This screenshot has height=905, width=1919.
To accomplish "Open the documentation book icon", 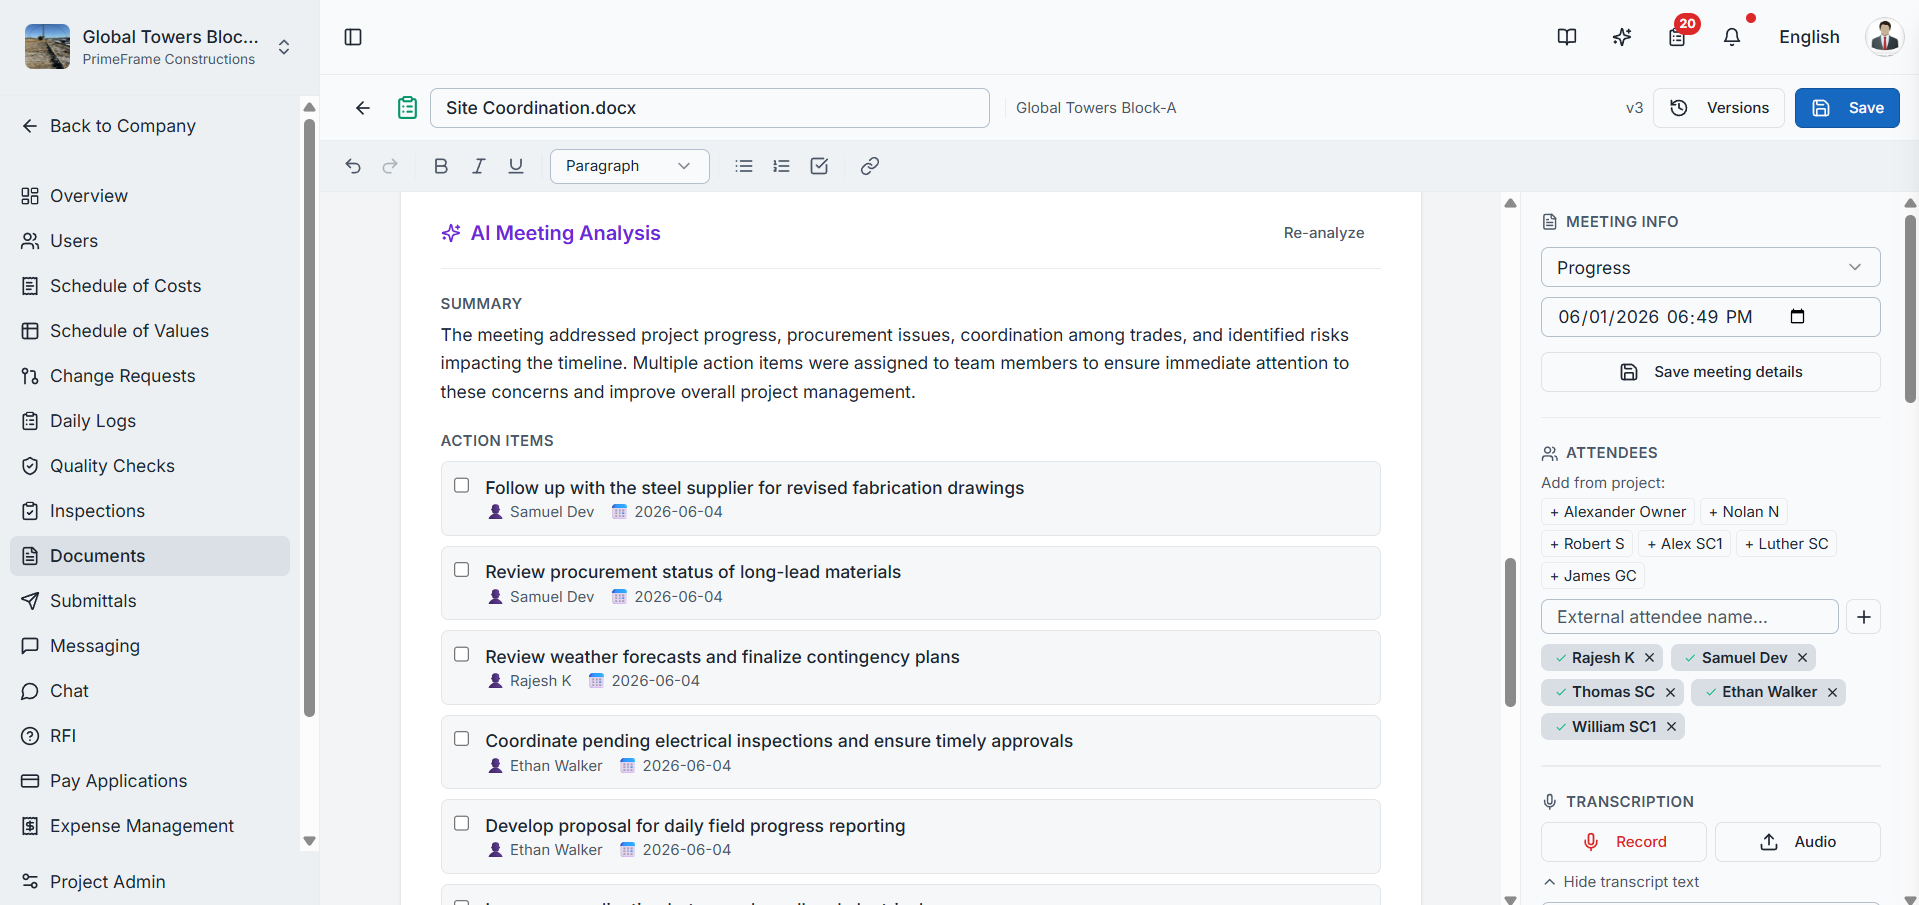I will pos(1567,37).
